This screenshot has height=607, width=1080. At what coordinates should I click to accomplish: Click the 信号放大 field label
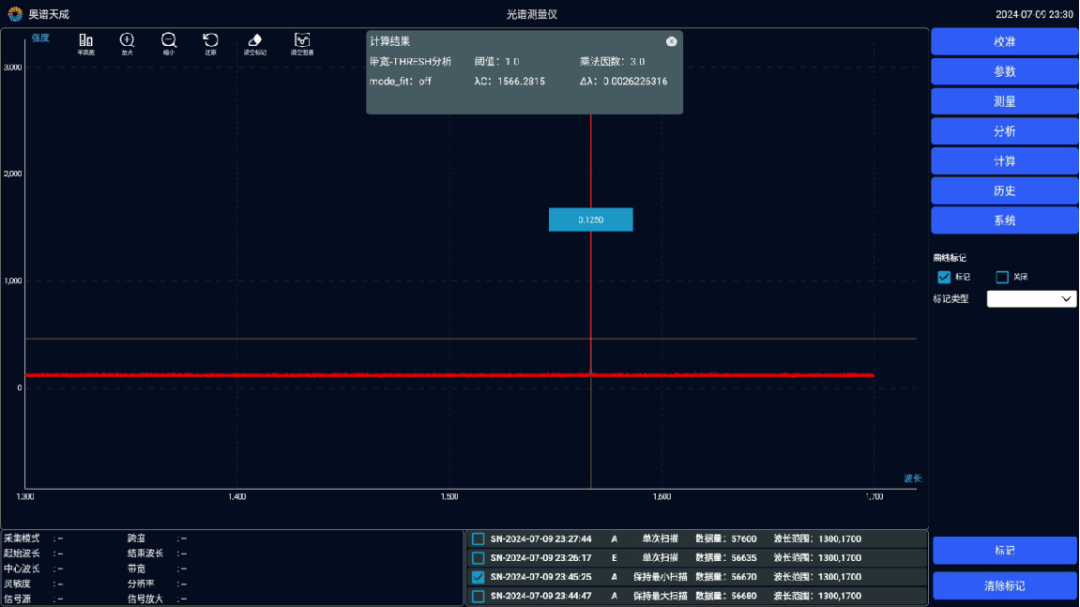pos(145,599)
